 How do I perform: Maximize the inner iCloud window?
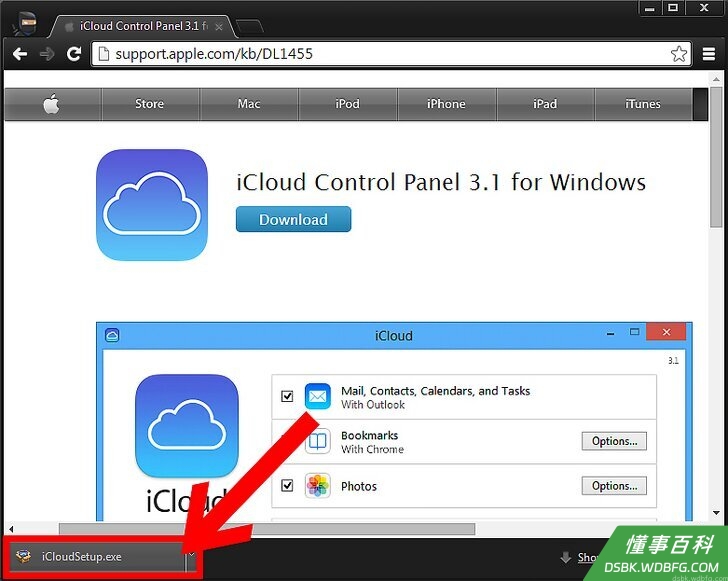click(634, 332)
